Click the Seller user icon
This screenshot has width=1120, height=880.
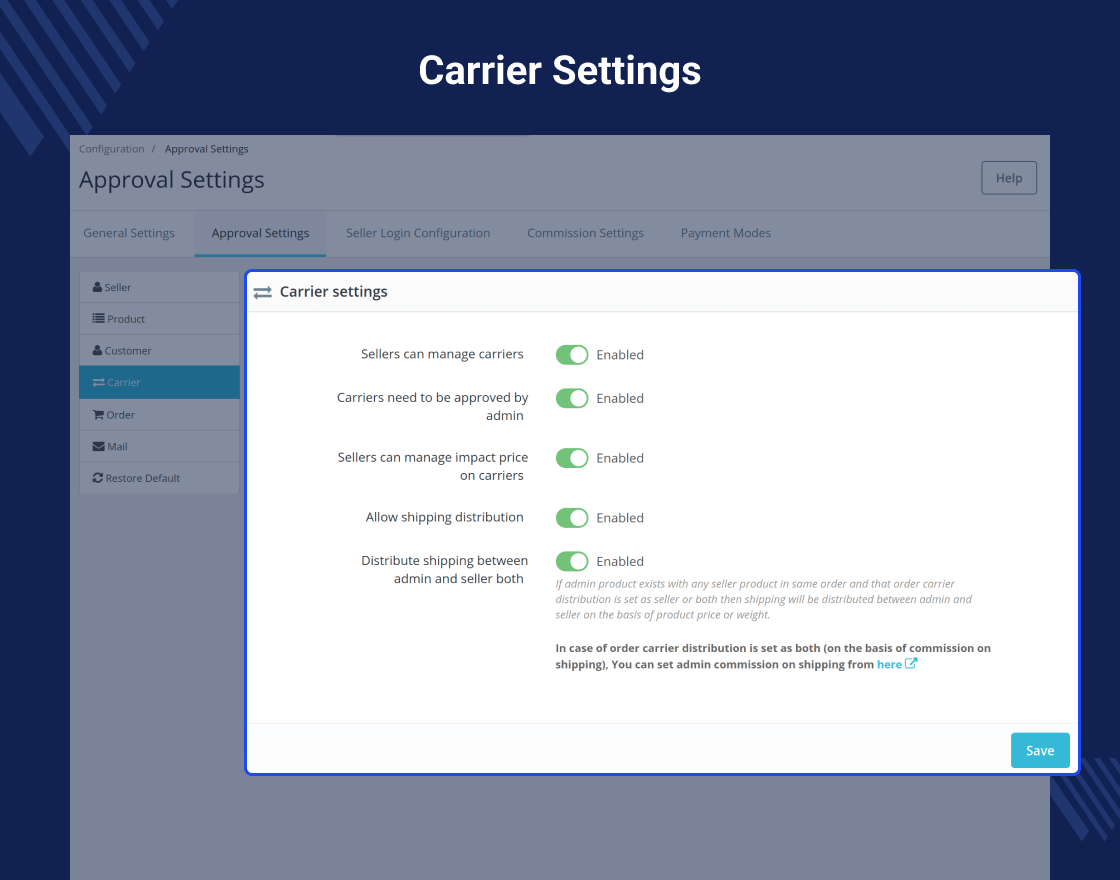[x=97, y=287]
